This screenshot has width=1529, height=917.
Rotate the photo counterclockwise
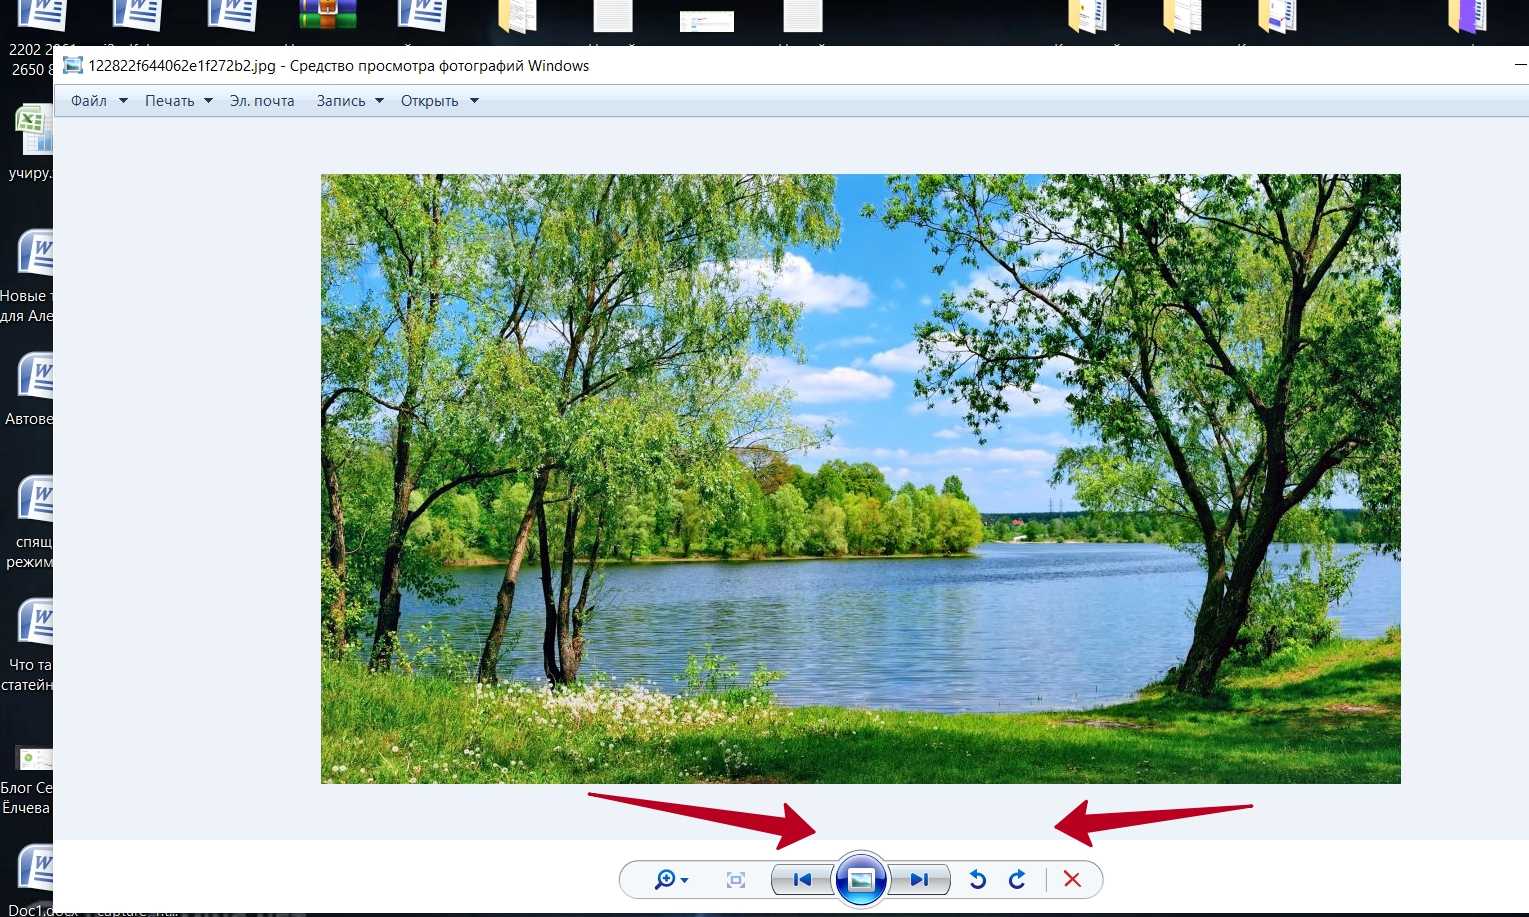coord(978,880)
